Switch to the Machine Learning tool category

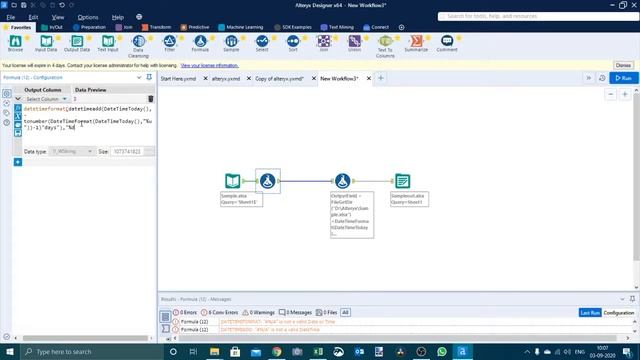[241, 27]
